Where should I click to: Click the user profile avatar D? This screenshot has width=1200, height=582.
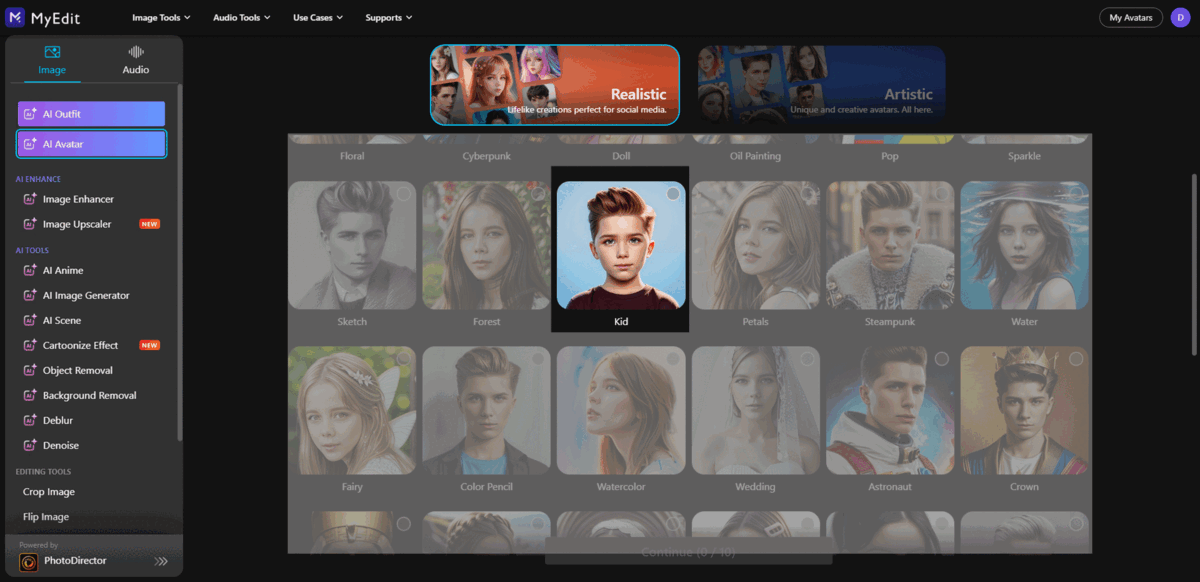point(1180,17)
